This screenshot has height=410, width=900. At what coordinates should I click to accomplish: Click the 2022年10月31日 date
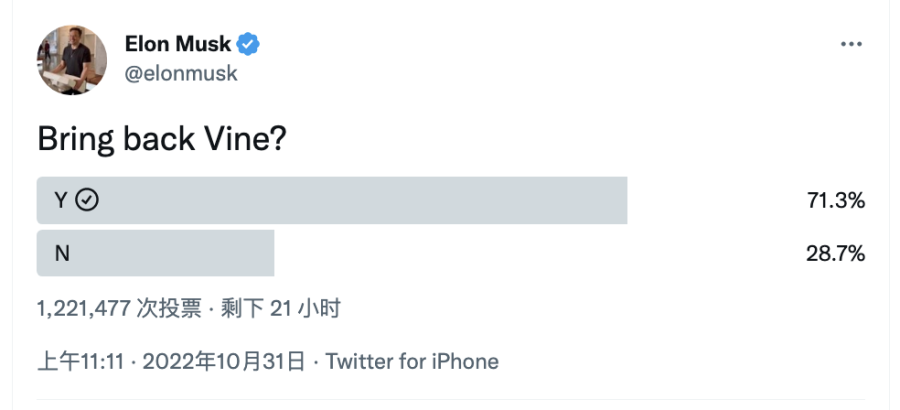tap(223, 361)
